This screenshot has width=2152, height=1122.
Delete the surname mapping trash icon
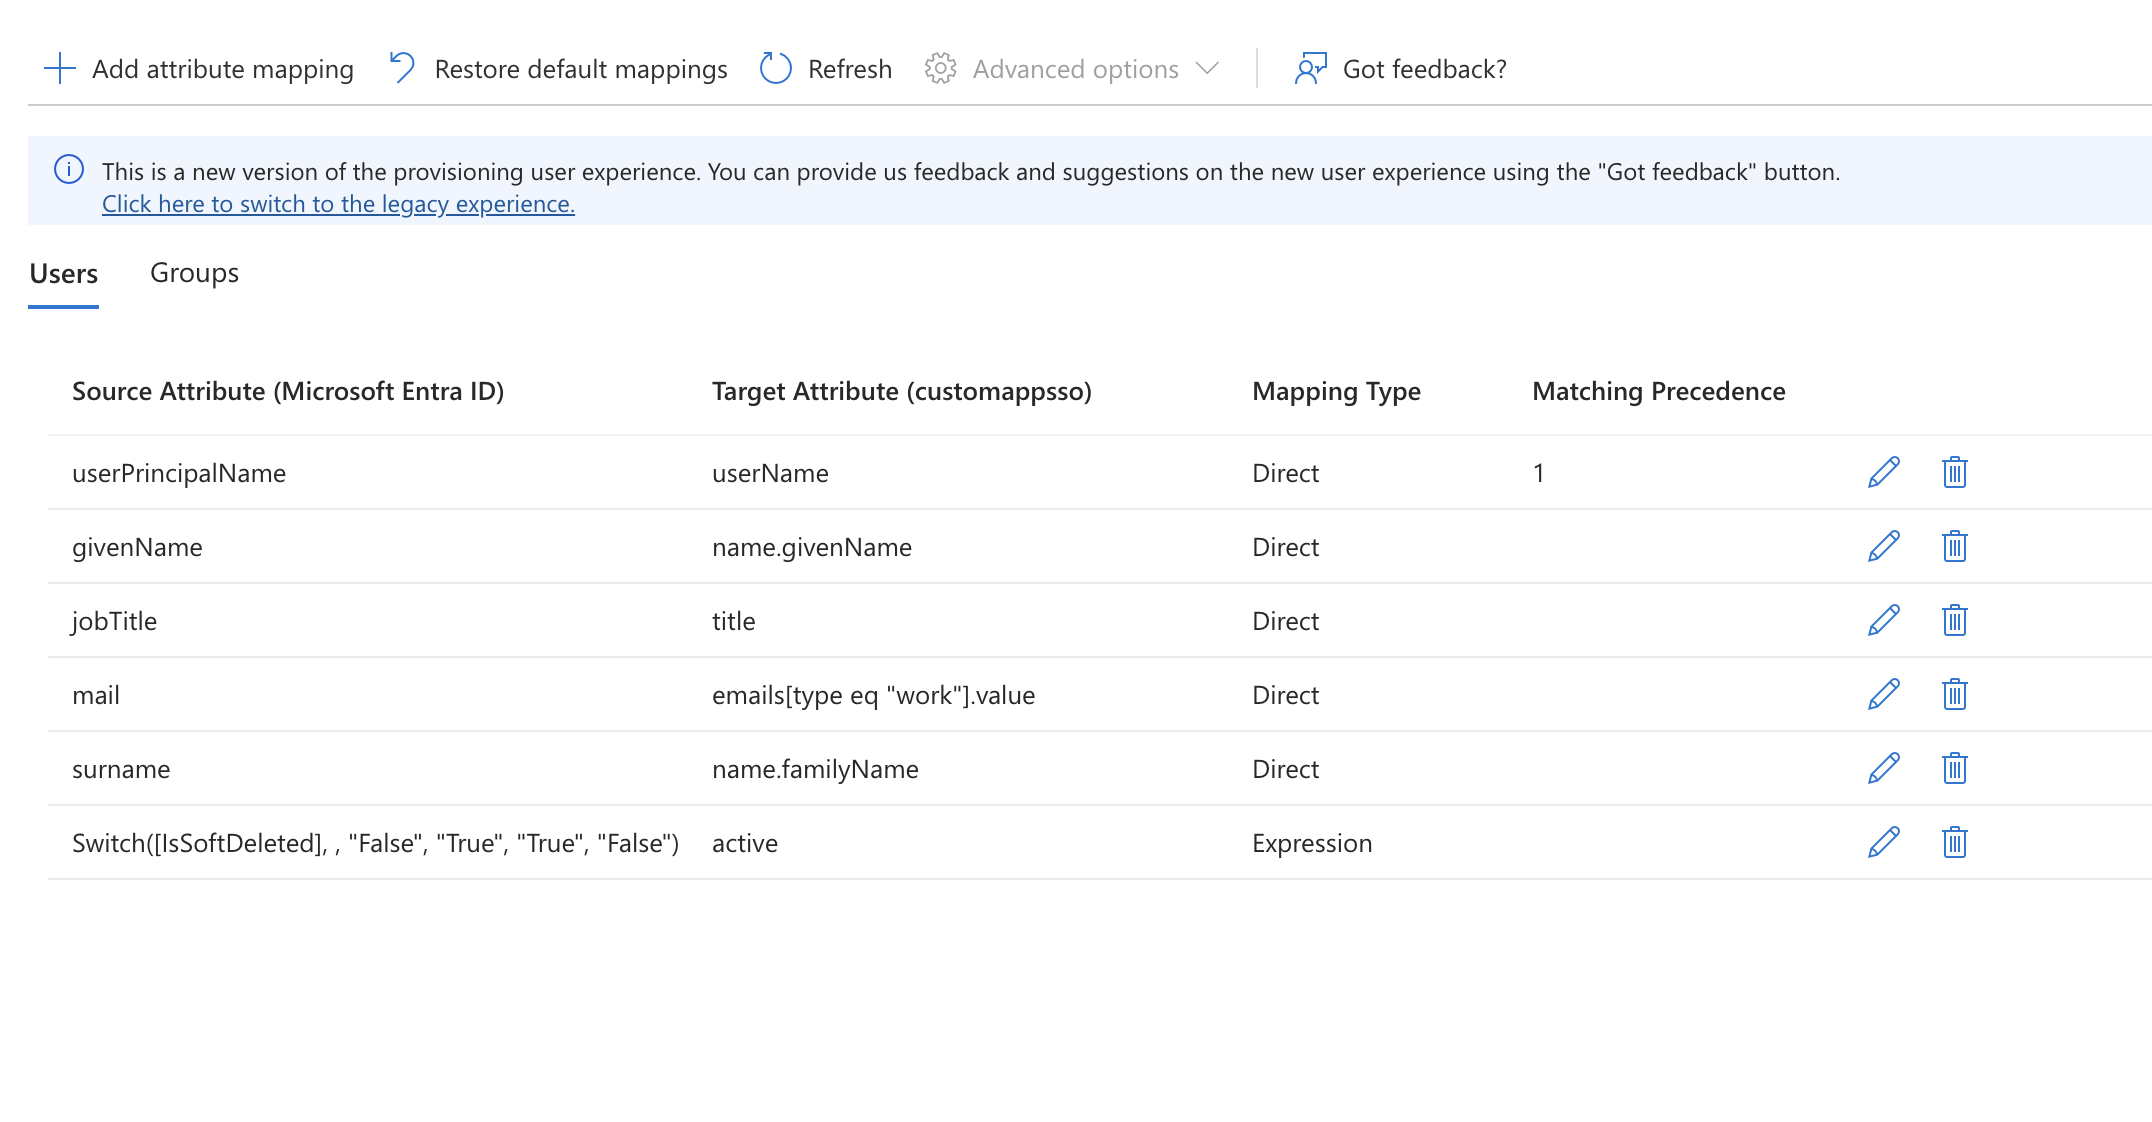[x=1955, y=768]
